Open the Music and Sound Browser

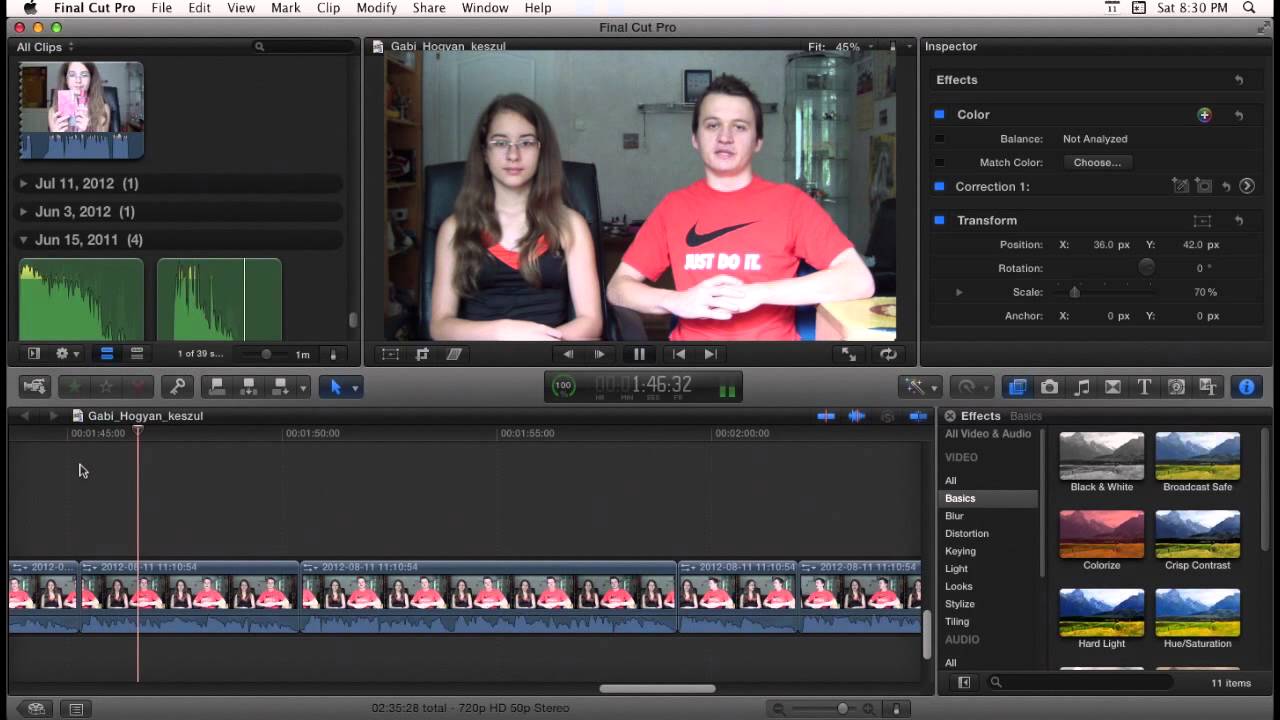click(1081, 387)
